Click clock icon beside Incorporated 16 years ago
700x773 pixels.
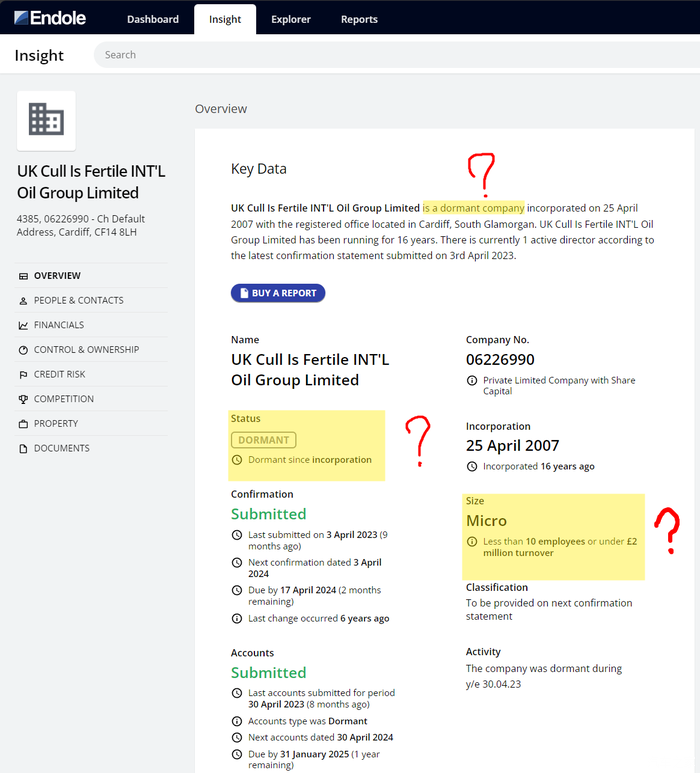click(472, 466)
